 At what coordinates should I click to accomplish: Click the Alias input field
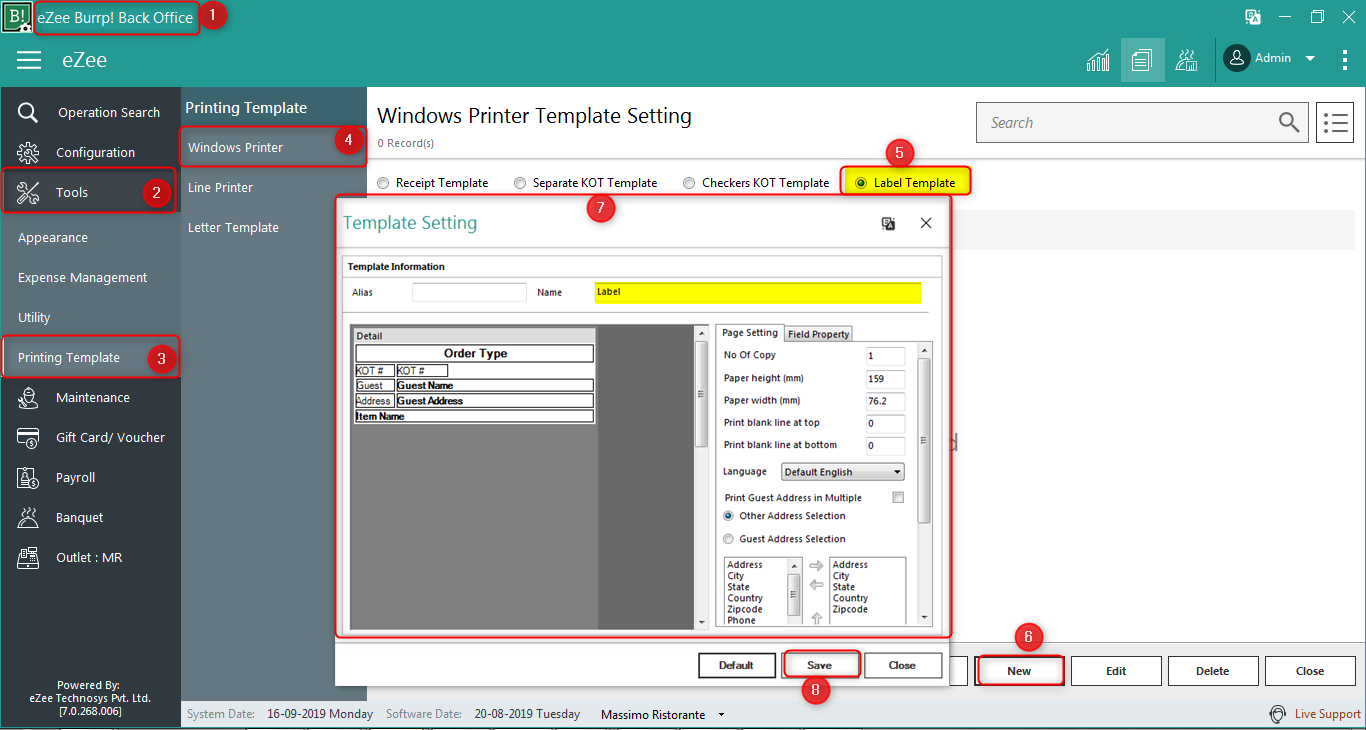coord(469,292)
